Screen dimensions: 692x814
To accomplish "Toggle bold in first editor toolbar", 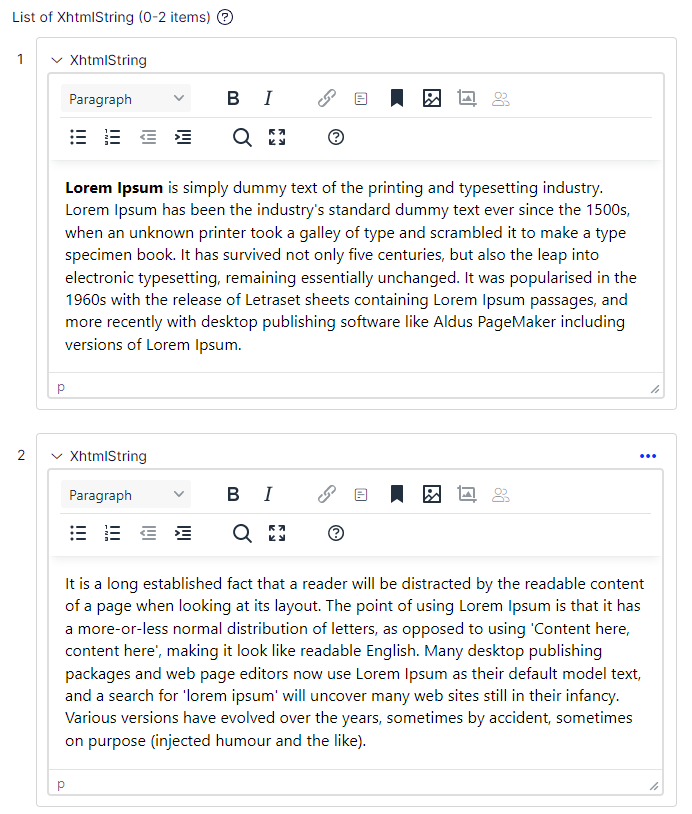I will point(233,99).
